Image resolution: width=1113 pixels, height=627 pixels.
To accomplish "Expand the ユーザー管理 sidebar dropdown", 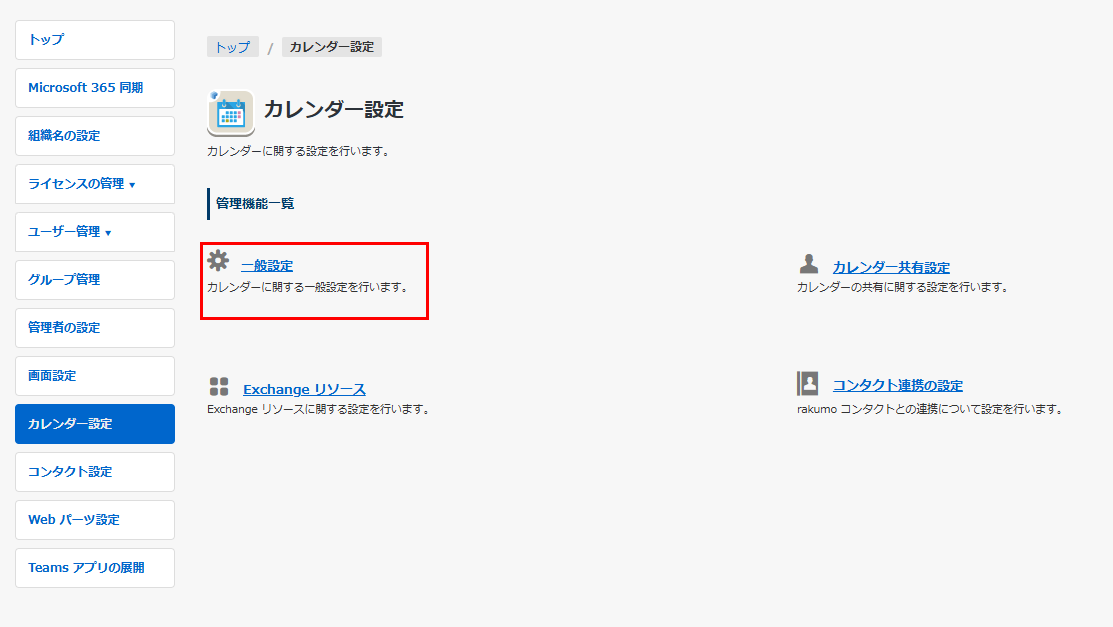I will click(x=95, y=232).
